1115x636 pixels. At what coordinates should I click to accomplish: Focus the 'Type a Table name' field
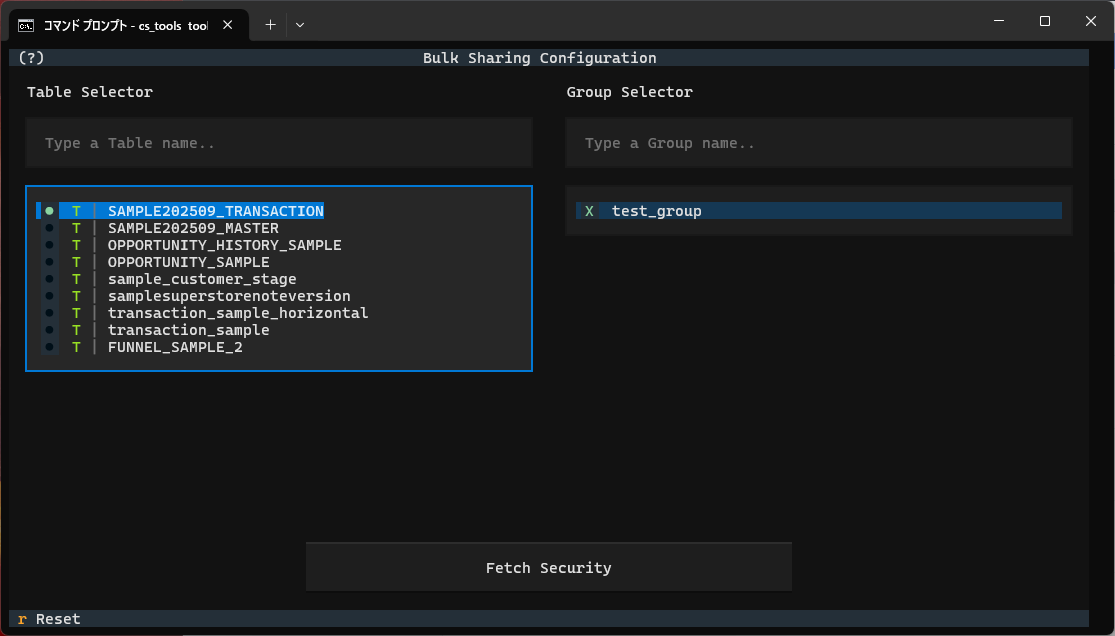click(279, 143)
